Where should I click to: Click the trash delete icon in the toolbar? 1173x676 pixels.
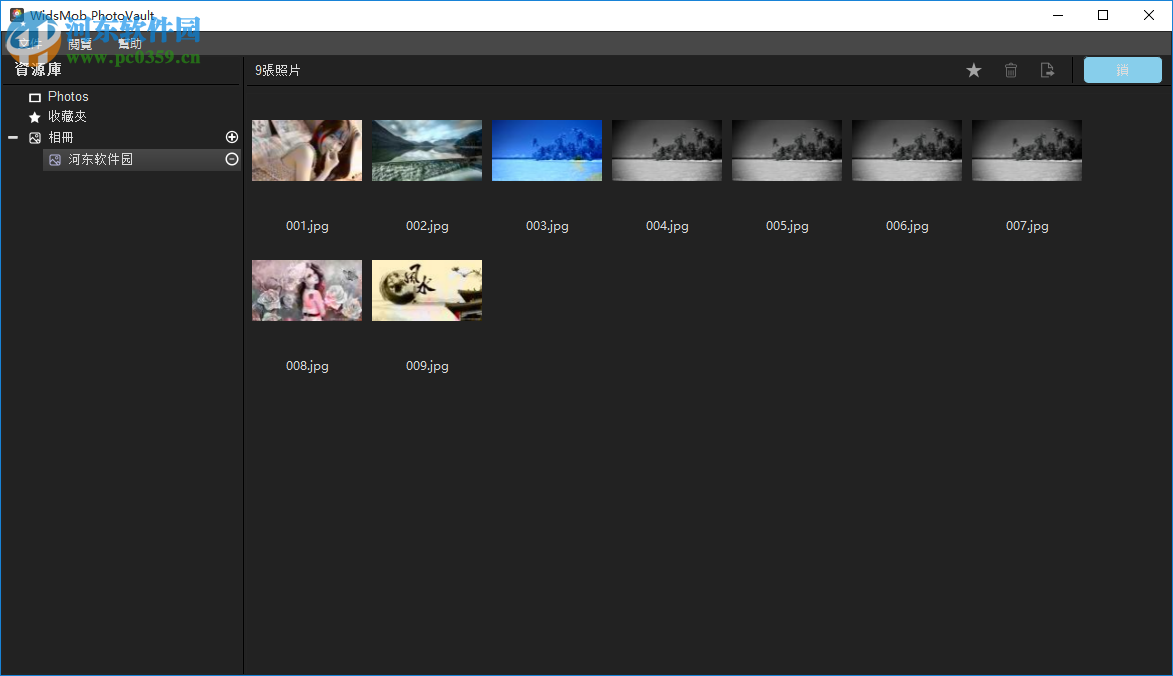[1010, 70]
